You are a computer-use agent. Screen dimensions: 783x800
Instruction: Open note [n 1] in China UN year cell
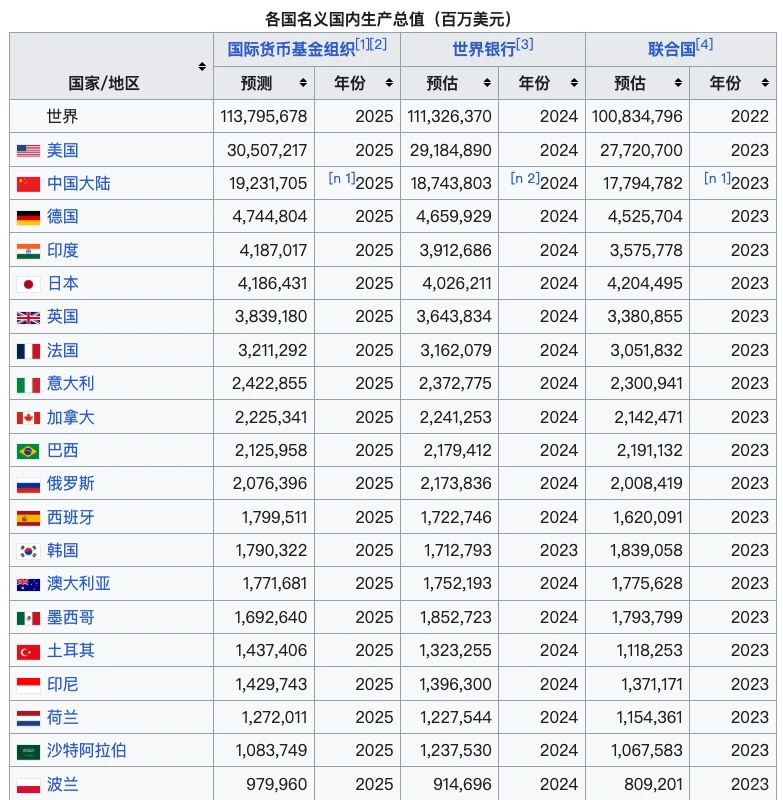pos(717,178)
